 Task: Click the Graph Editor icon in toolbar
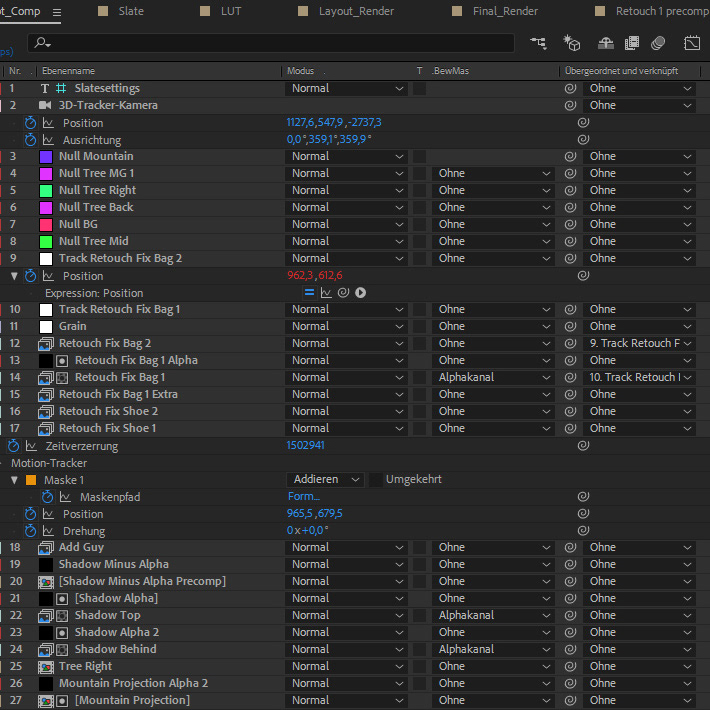(x=693, y=43)
